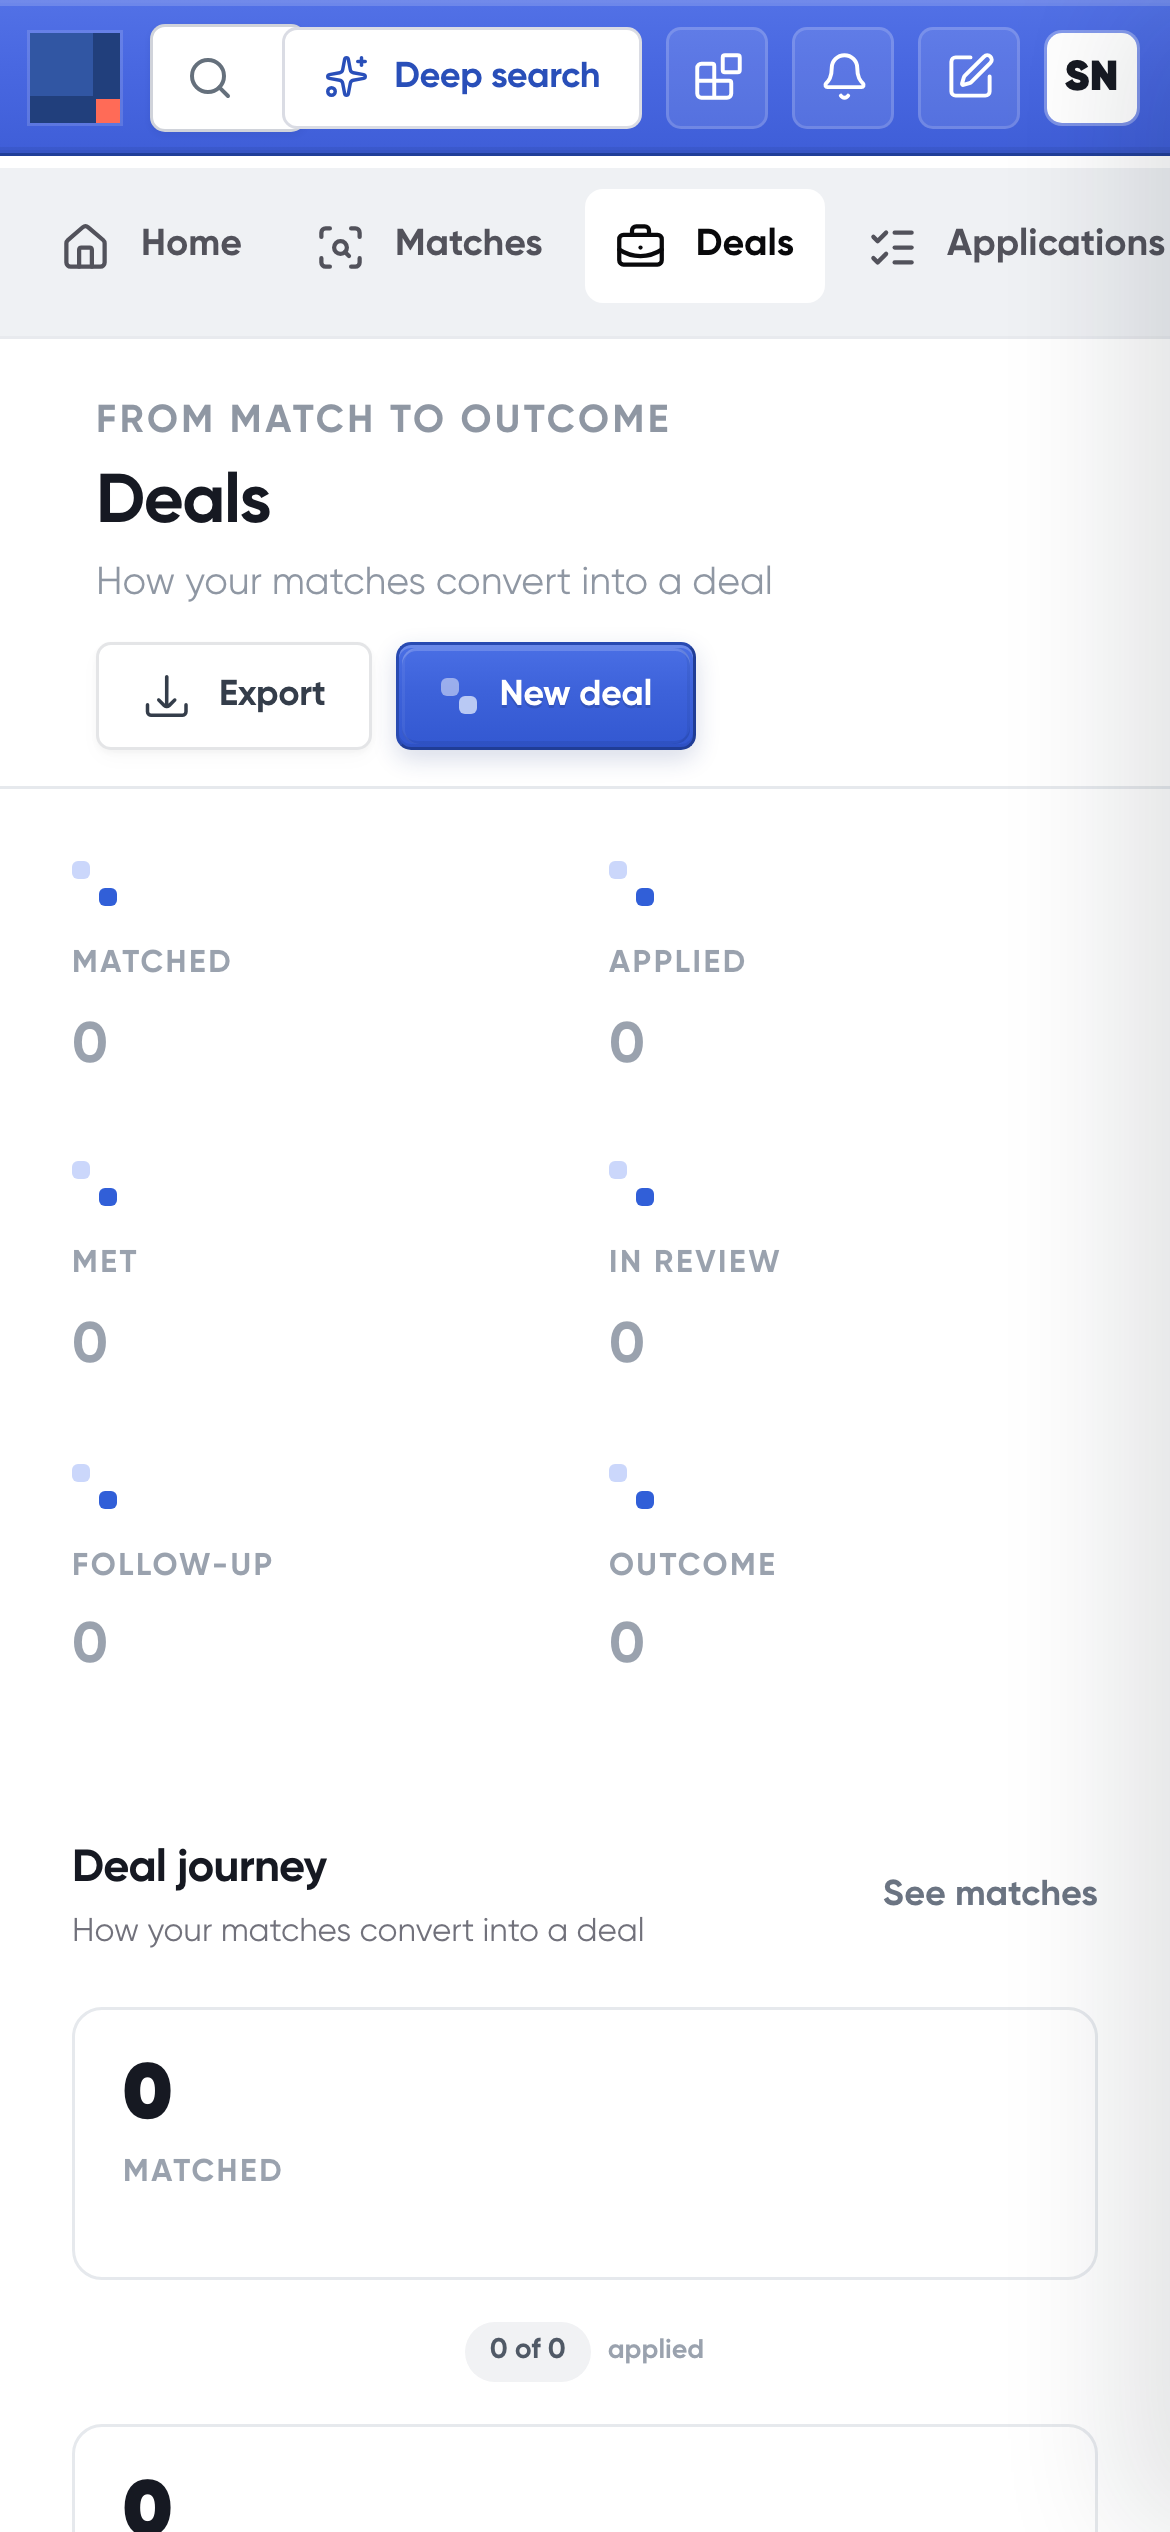The width and height of the screenshot is (1170, 2532).
Task: Go to the Matches tab
Action: click(430, 246)
